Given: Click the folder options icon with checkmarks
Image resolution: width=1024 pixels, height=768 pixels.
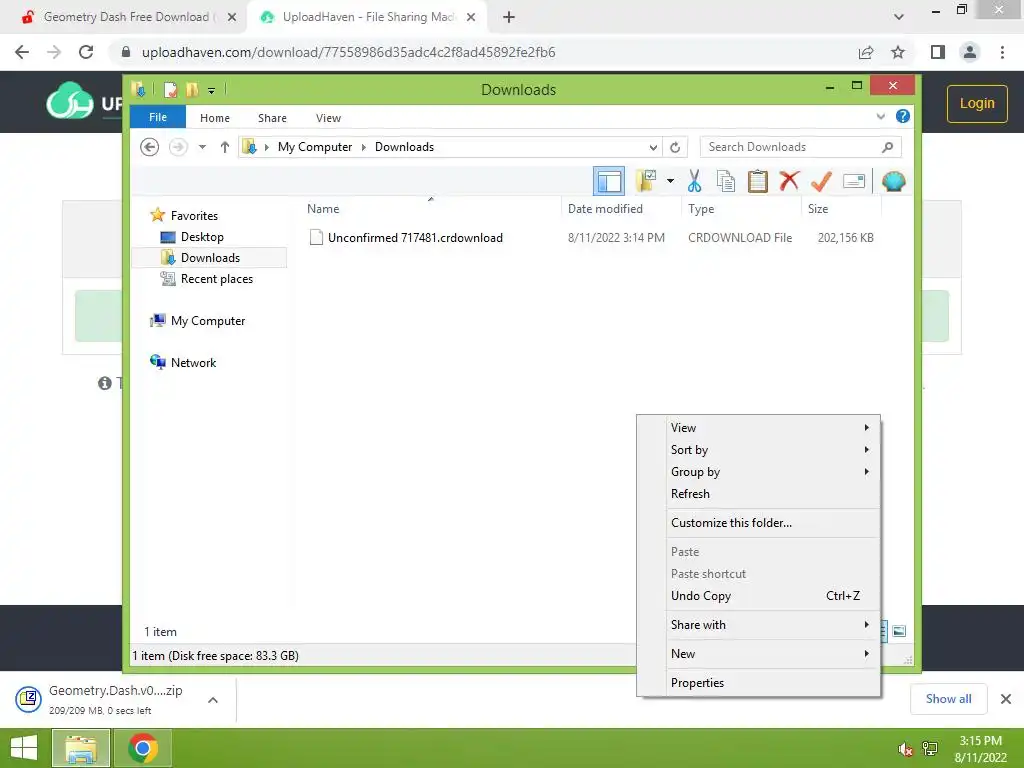Looking at the screenshot, I should 646,181.
